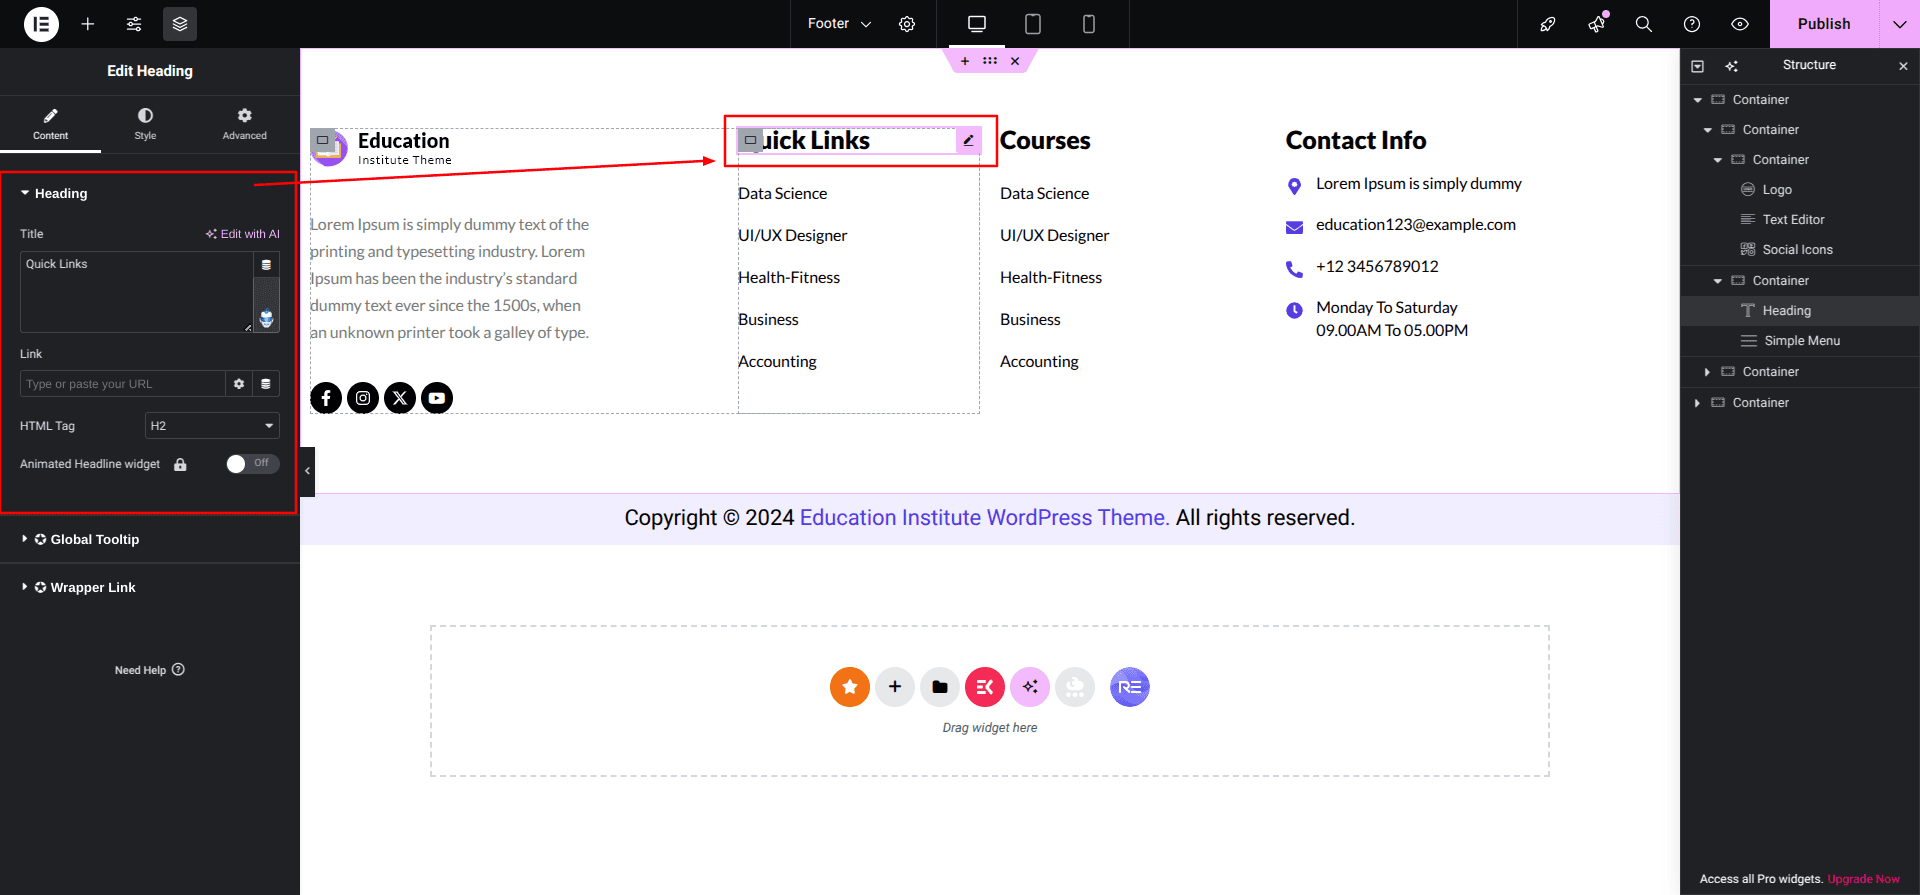Image resolution: width=1920 pixels, height=895 pixels.
Task: Click the Quick Links edit pencil
Action: tap(968, 141)
